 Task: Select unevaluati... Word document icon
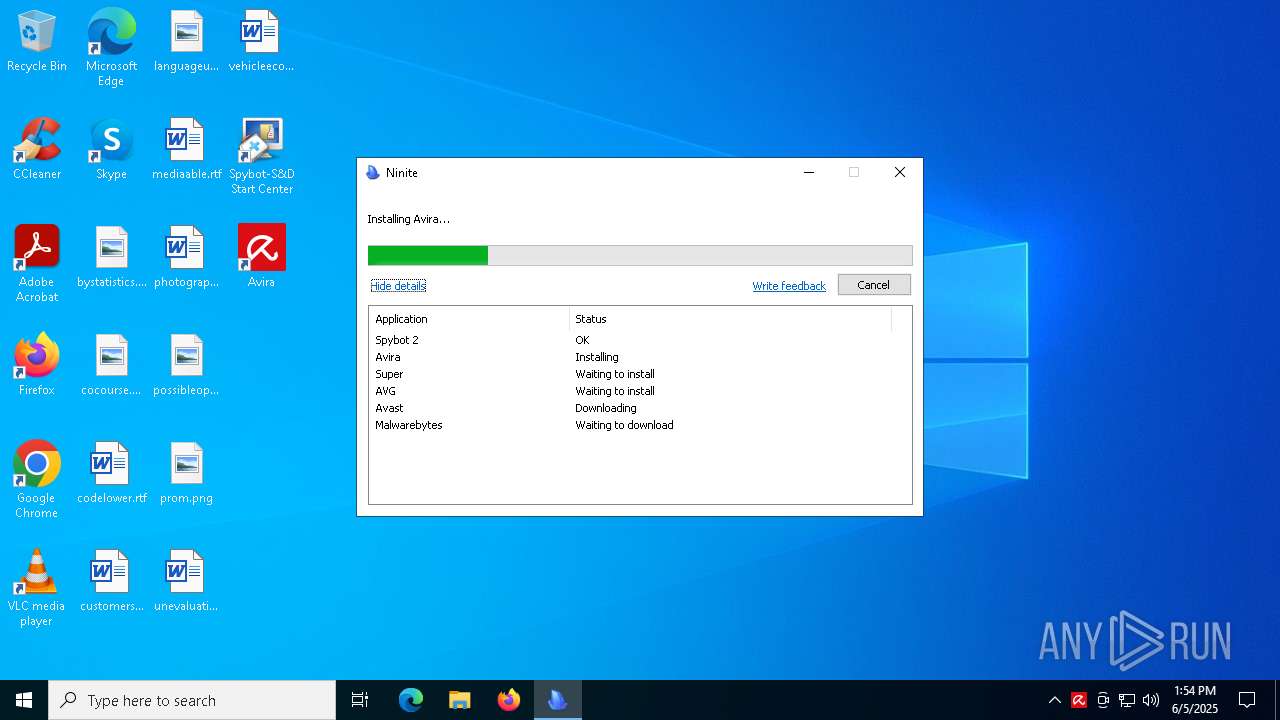(x=186, y=582)
